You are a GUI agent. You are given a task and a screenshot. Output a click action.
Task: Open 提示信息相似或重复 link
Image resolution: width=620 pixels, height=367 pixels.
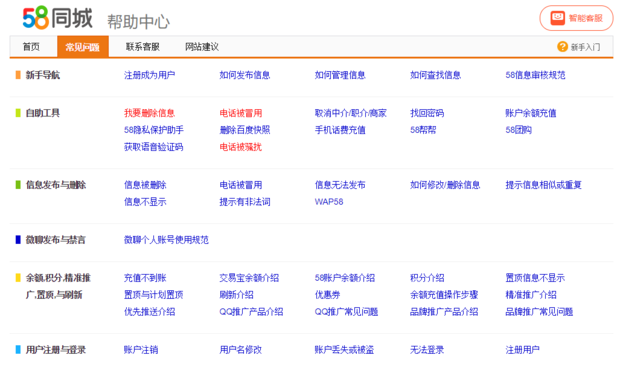(x=544, y=185)
